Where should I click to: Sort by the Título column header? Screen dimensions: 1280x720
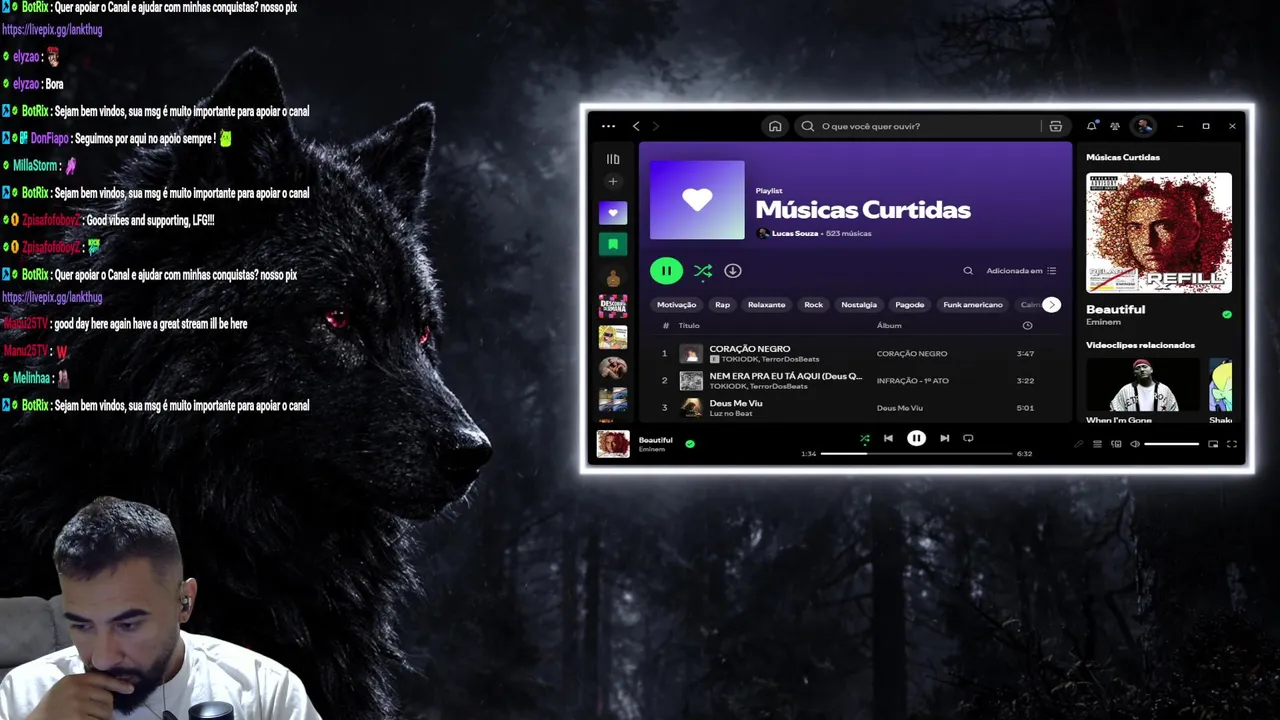pos(689,325)
